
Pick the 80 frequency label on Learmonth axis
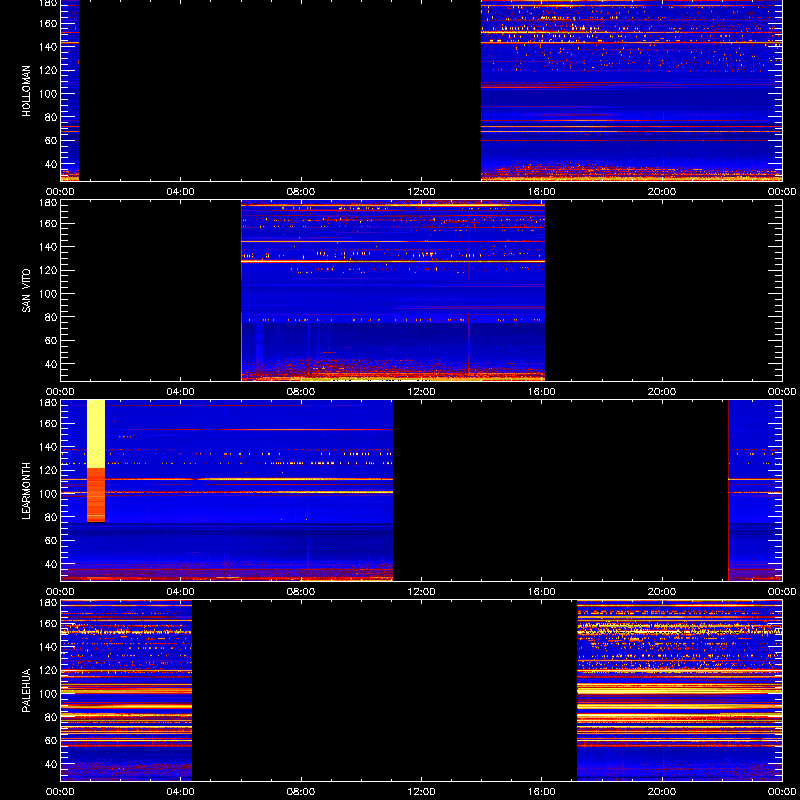(51, 517)
